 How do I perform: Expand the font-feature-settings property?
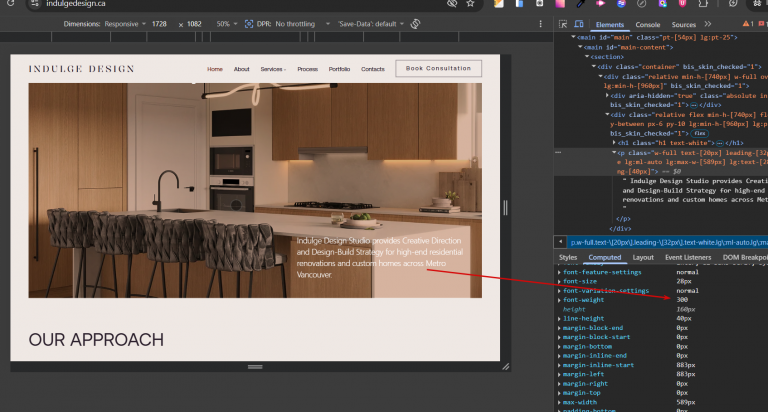pyautogui.click(x=559, y=272)
